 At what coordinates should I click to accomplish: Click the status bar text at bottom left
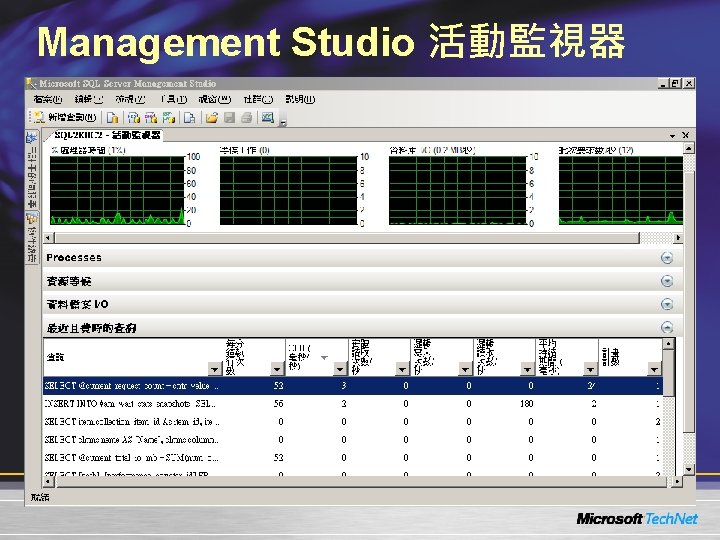pos(40,497)
